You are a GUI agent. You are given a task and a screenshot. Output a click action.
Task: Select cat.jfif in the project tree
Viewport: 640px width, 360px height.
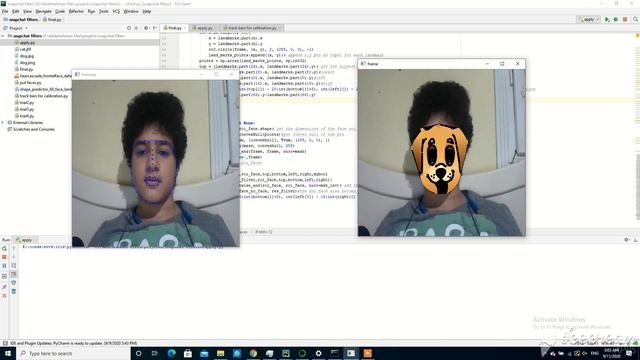click(x=23, y=49)
